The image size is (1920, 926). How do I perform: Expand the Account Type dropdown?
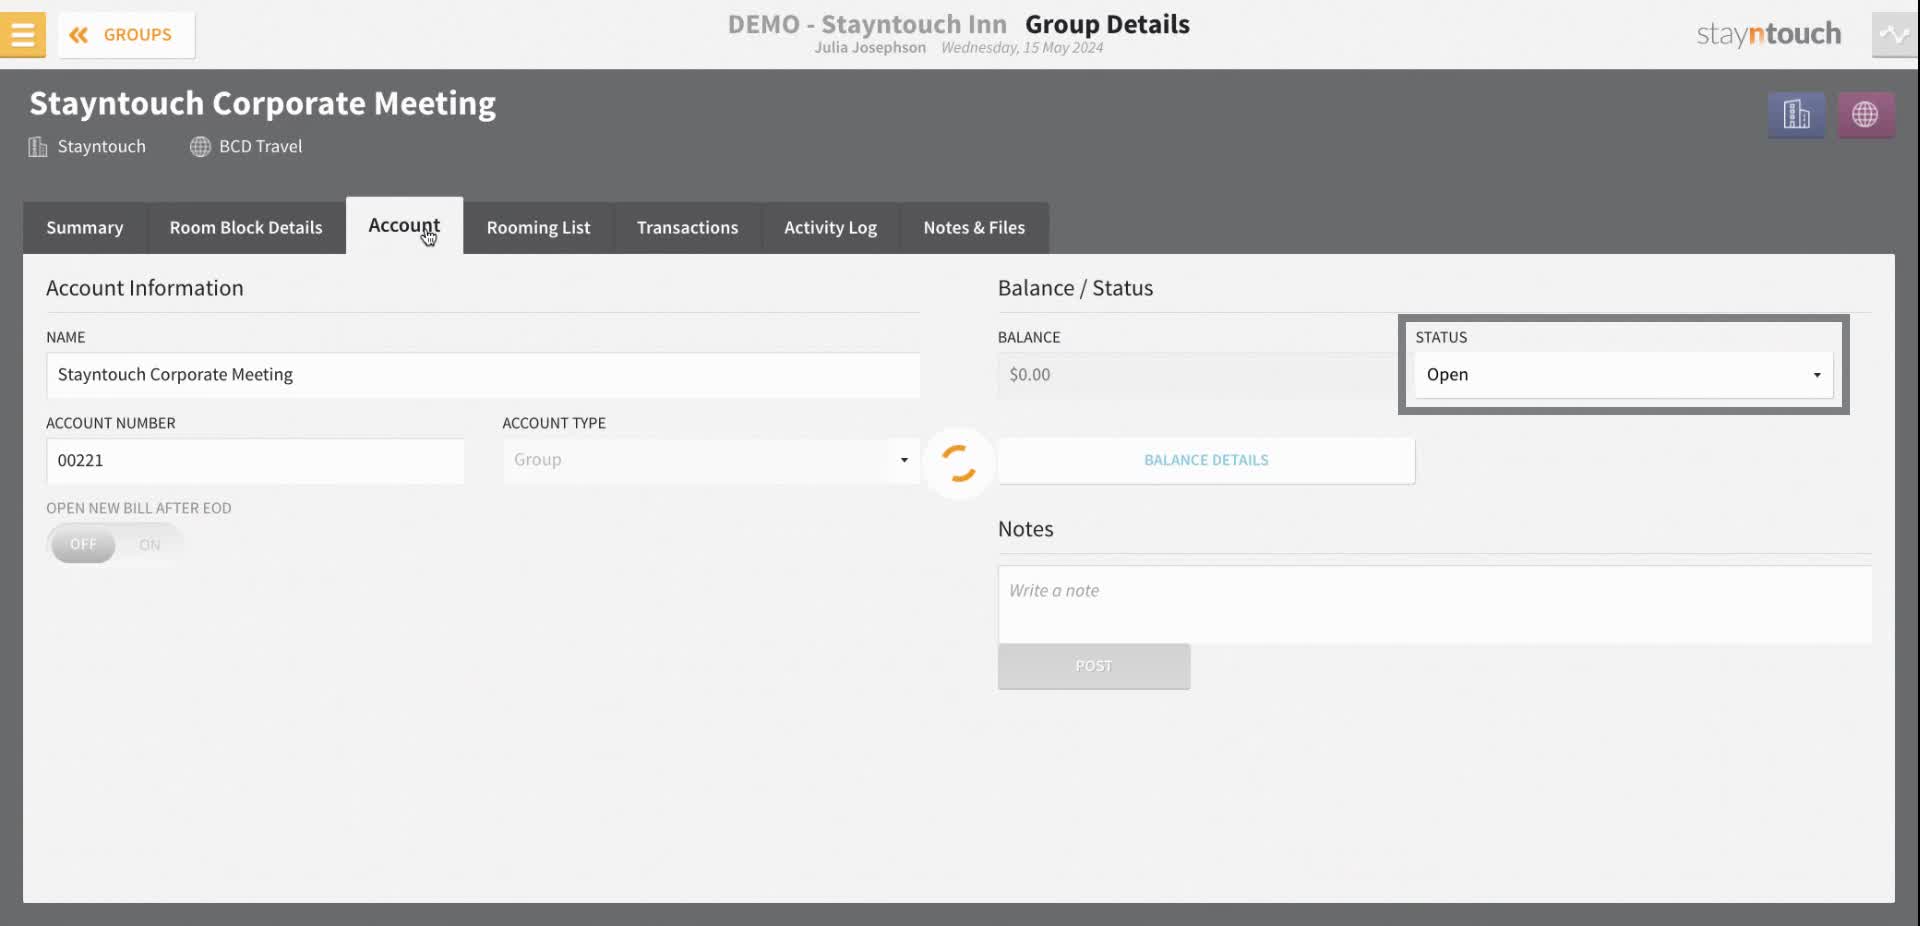(x=711, y=460)
